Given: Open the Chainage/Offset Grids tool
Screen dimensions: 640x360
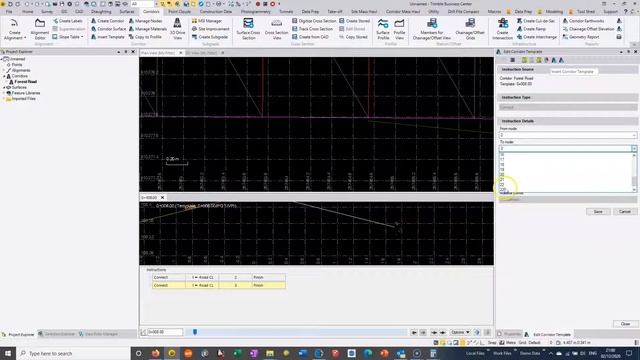Looking at the screenshot, I should tap(470, 29).
